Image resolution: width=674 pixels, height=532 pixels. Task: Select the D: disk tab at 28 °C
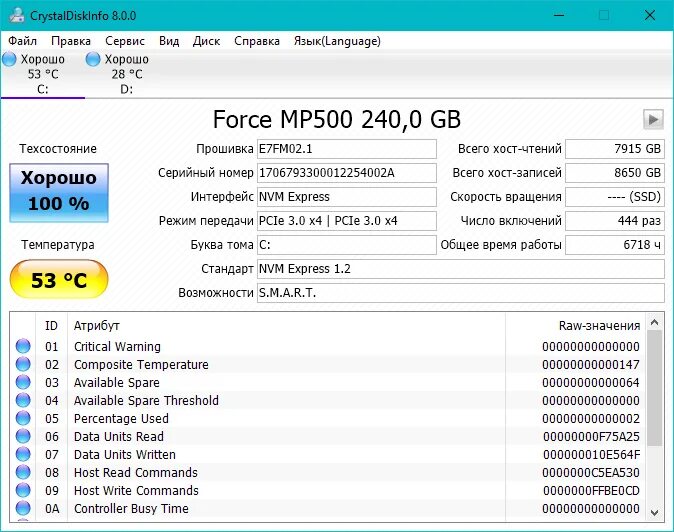[x=127, y=74]
